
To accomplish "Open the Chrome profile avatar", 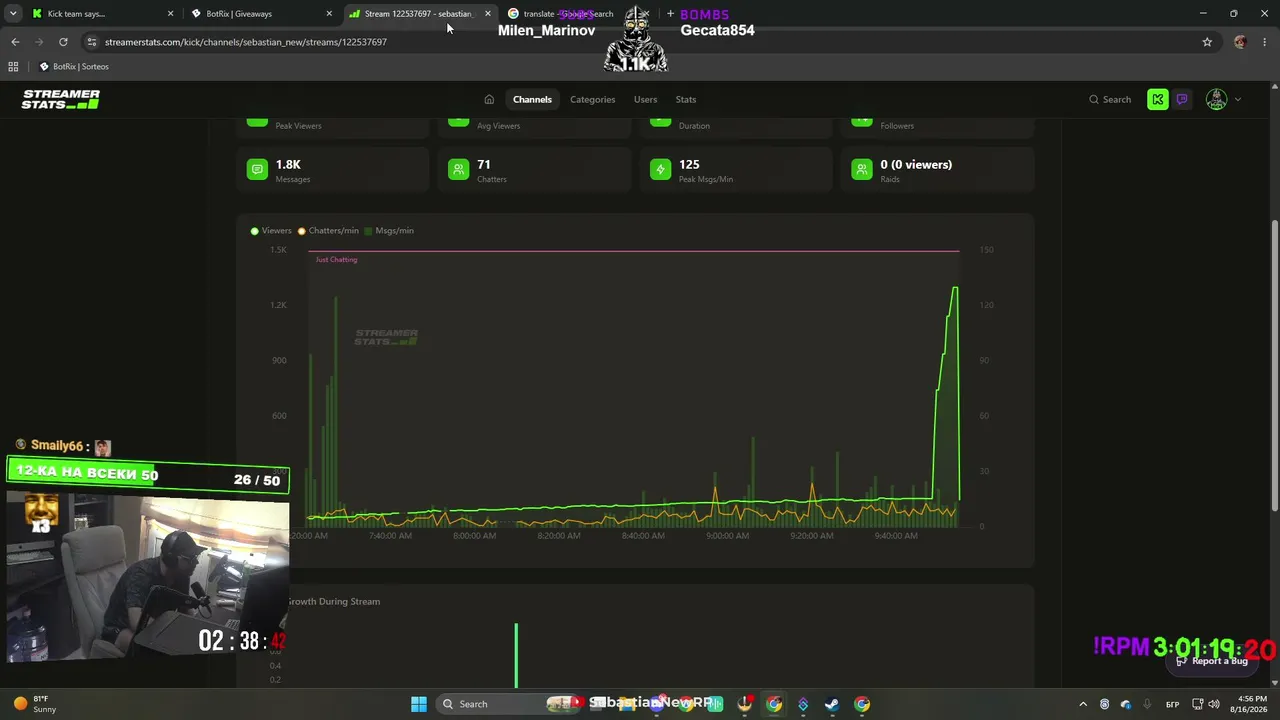I will coord(1240,42).
